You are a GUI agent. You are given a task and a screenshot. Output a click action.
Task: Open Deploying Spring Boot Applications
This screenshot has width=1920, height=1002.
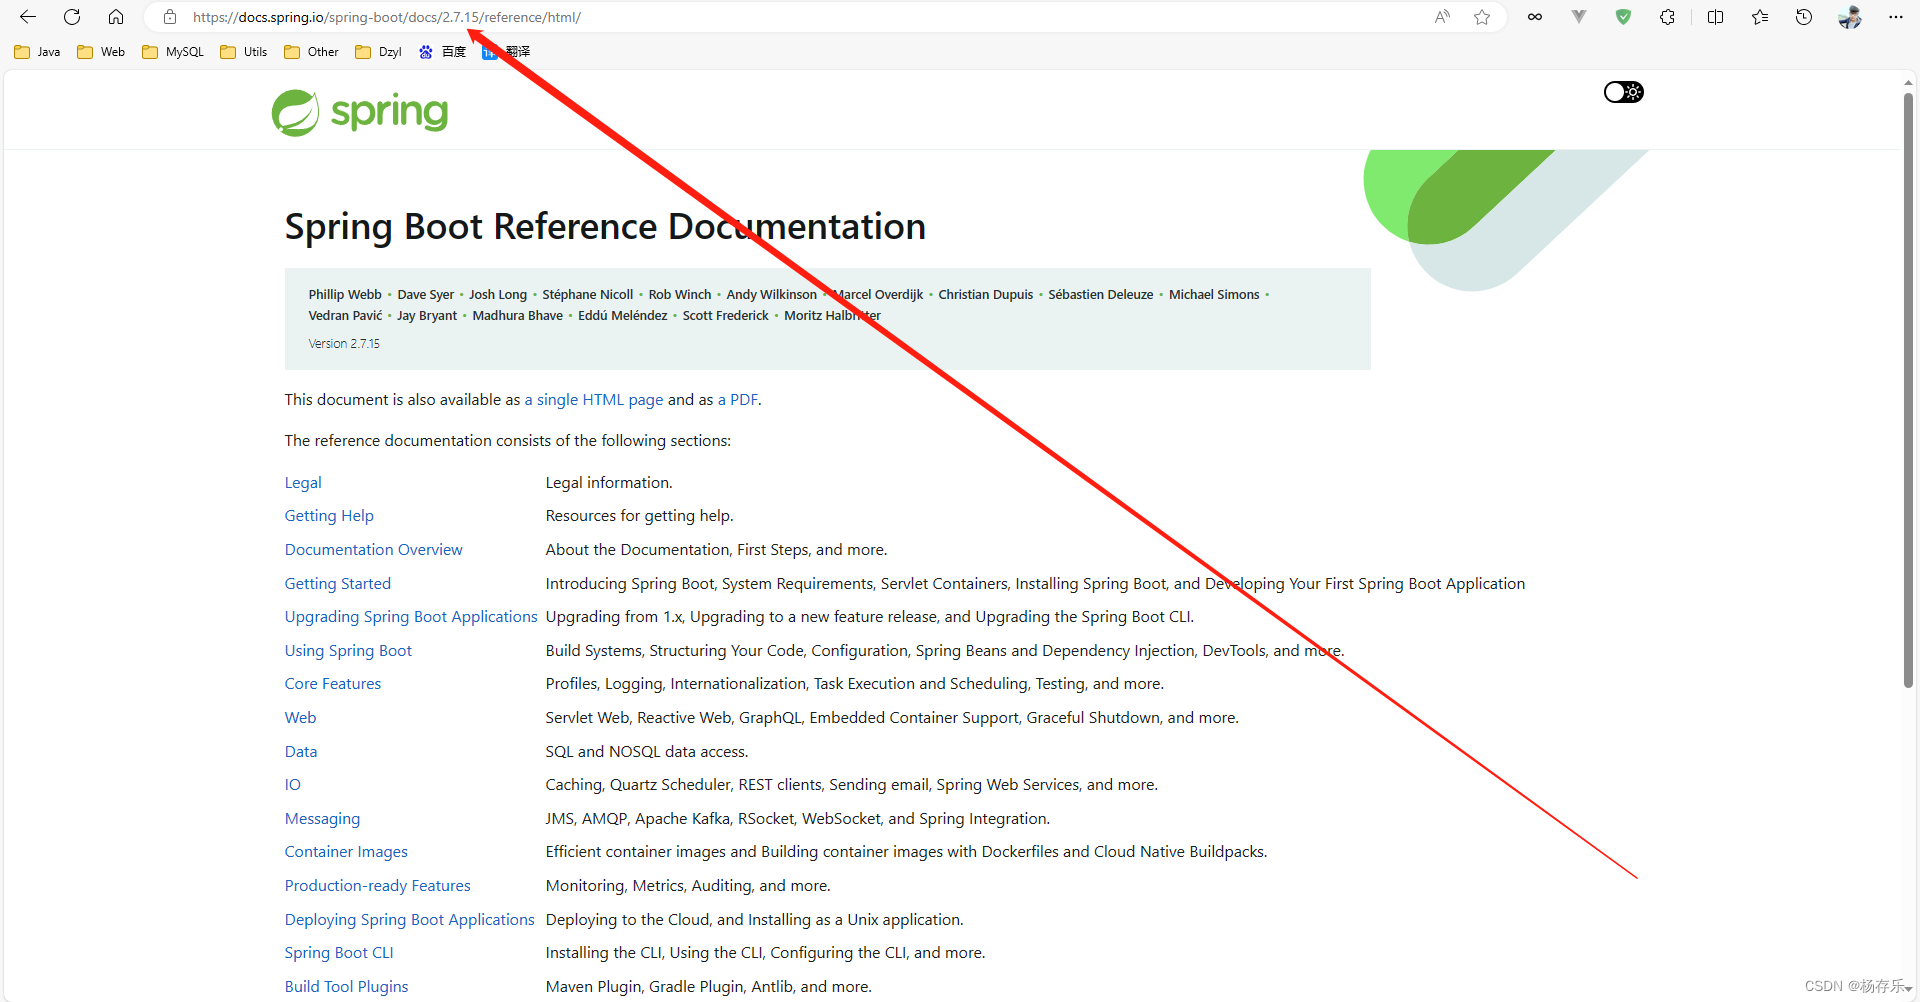point(409,920)
